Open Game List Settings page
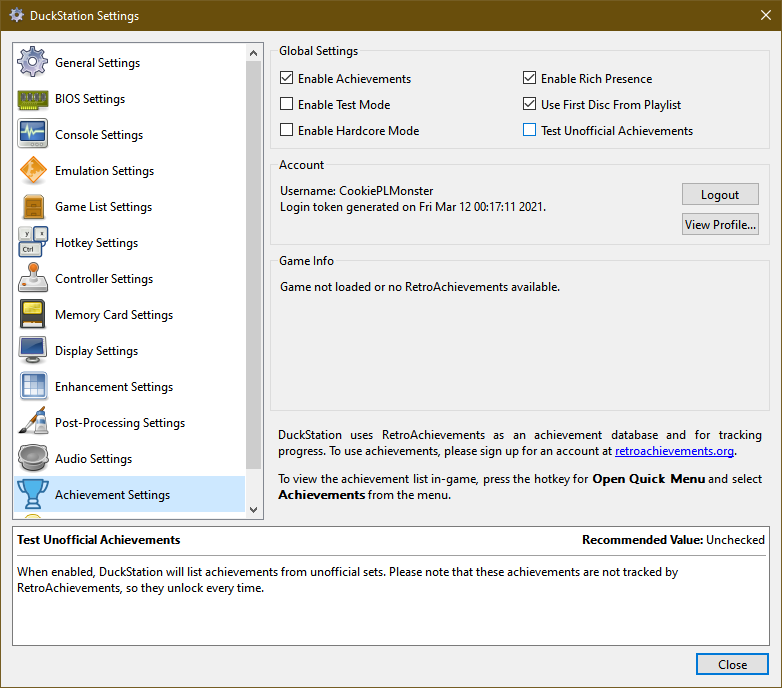782x688 pixels. point(103,206)
